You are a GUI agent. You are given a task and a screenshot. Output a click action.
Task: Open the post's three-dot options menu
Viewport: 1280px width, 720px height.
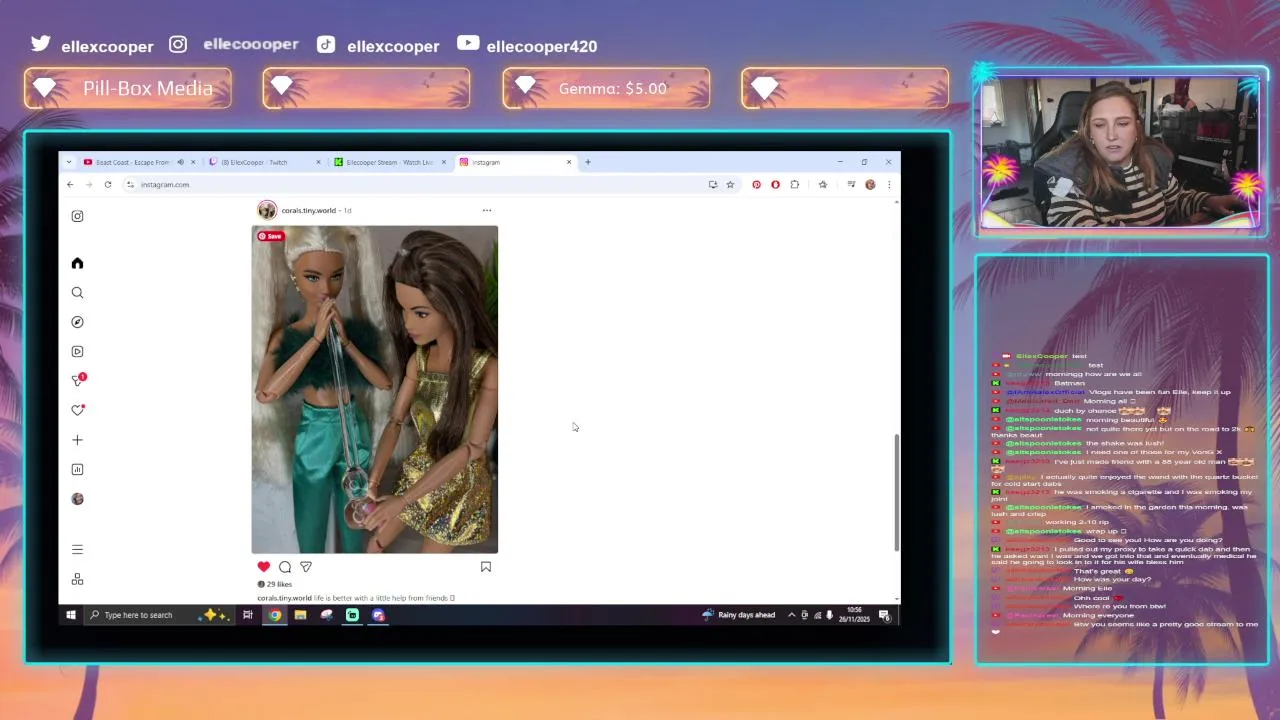(x=487, y=210)
